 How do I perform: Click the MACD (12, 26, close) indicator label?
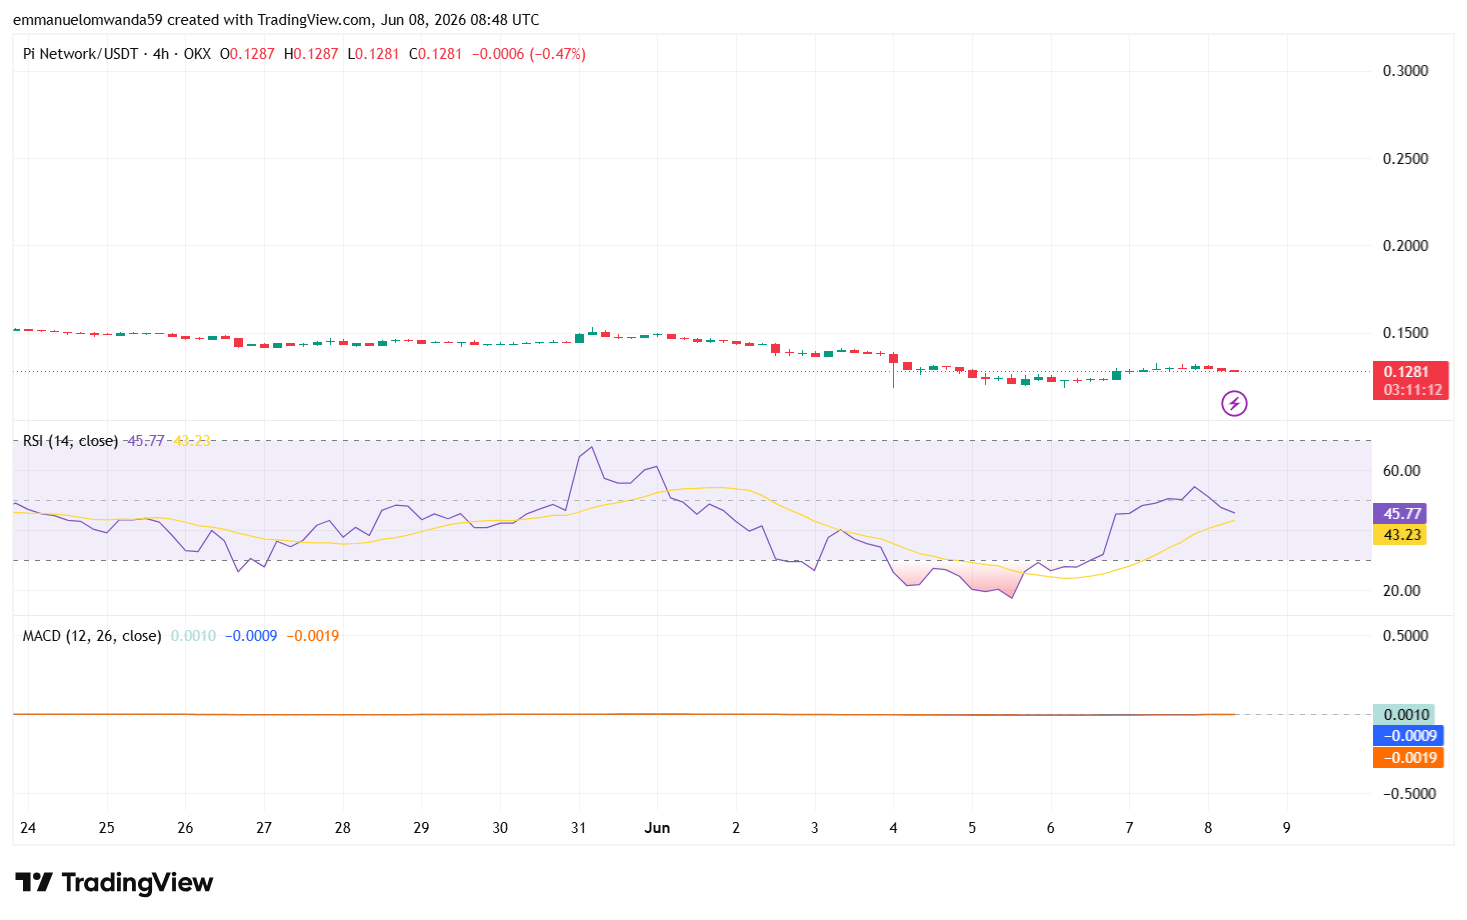tap(92, 636)
